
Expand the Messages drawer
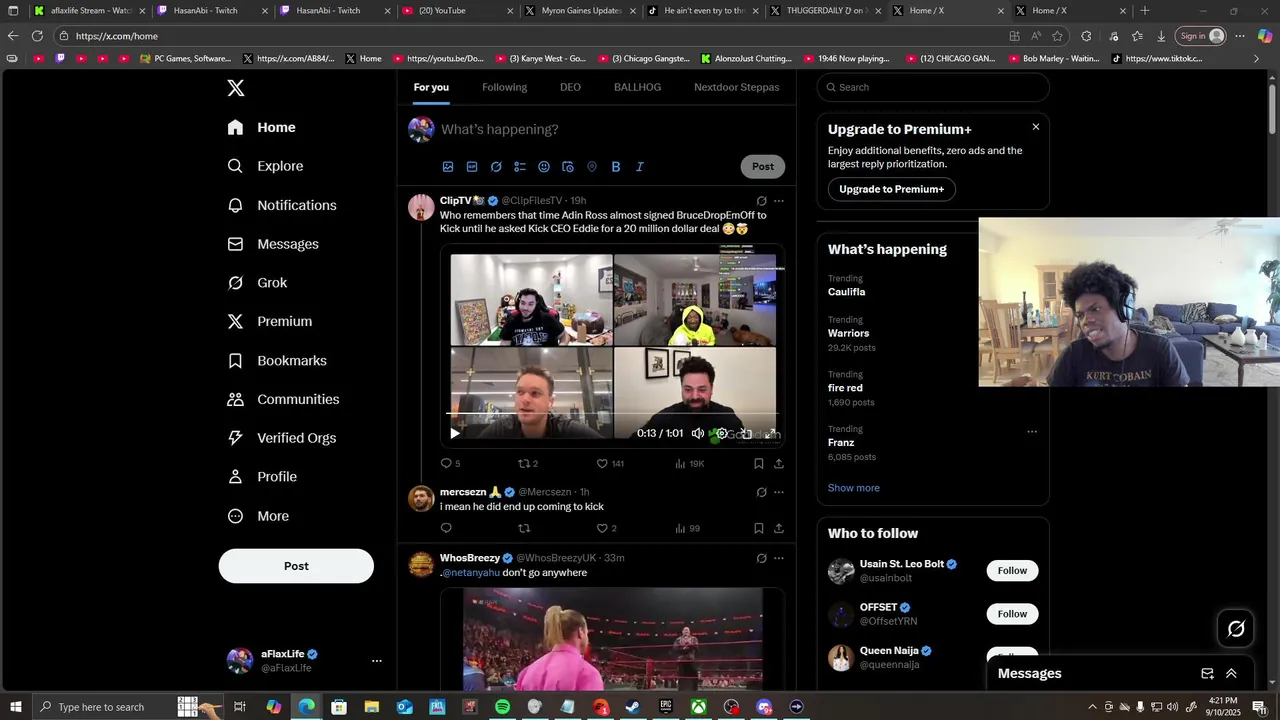[1231, 674]
